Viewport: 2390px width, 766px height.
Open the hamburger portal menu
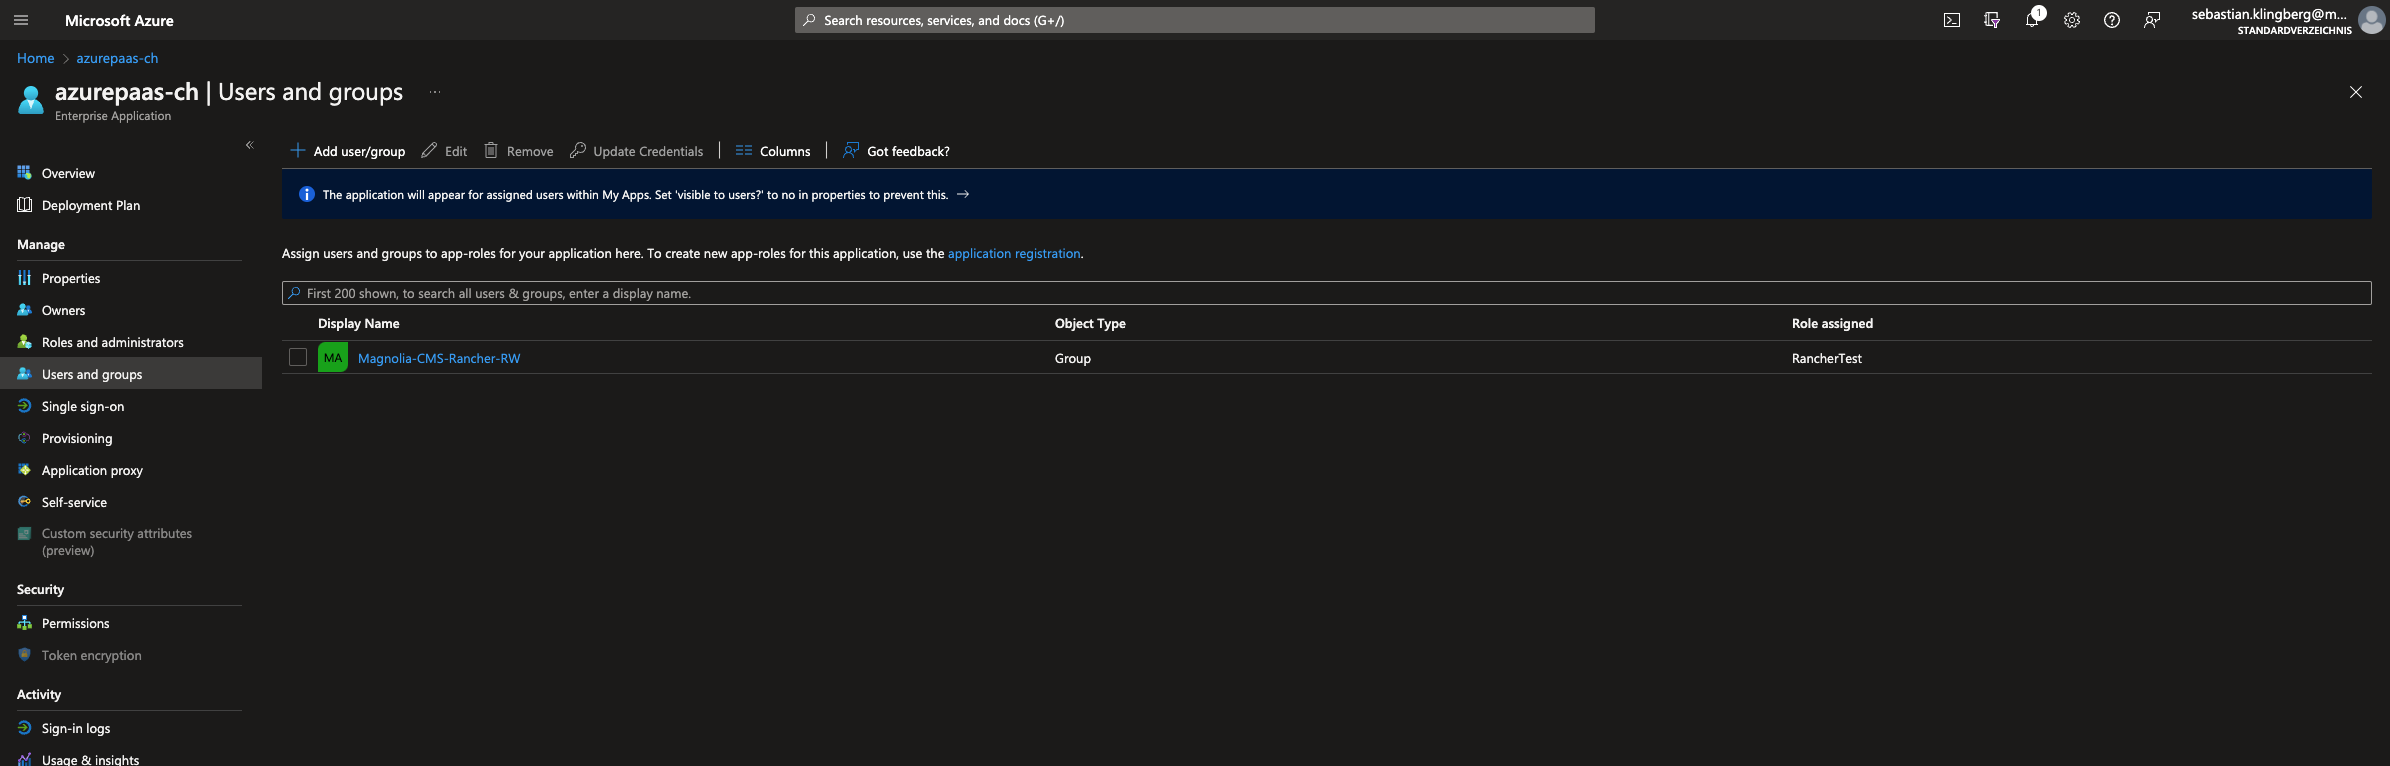tap(21, 20)
